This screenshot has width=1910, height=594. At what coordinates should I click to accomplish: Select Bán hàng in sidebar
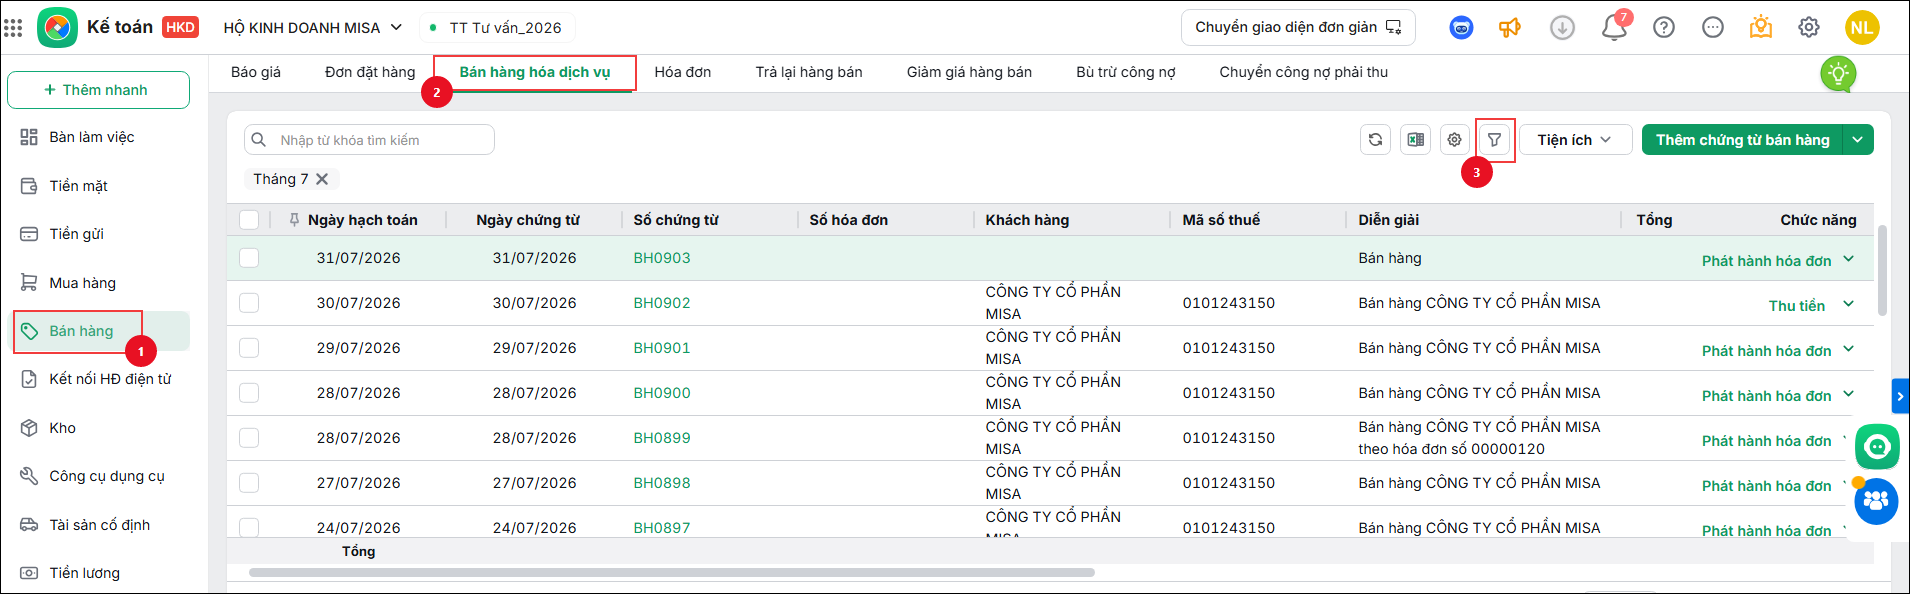(x=98, y=331)
